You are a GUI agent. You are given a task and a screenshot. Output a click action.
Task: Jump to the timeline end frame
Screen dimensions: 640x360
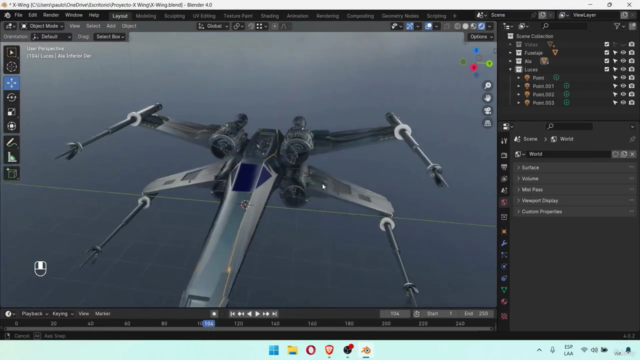(x=275, y=314)
